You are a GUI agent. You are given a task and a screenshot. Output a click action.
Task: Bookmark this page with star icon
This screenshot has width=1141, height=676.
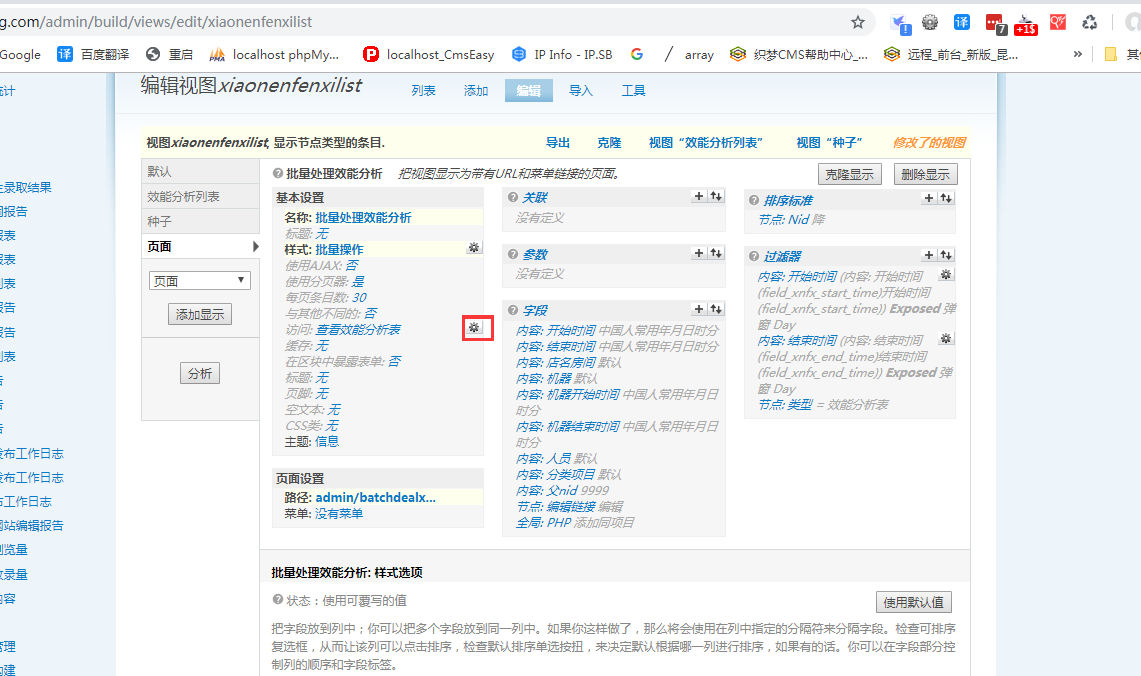tap(858, 22)
